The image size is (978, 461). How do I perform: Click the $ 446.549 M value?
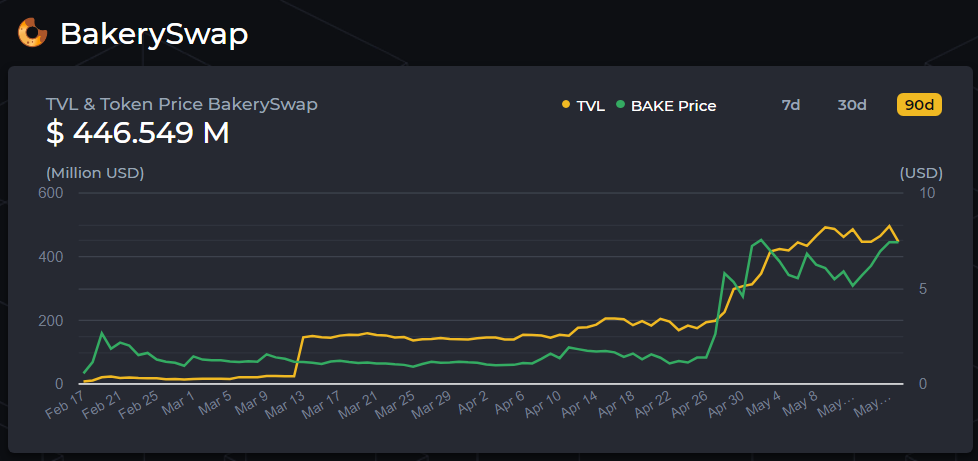[138, 133]
